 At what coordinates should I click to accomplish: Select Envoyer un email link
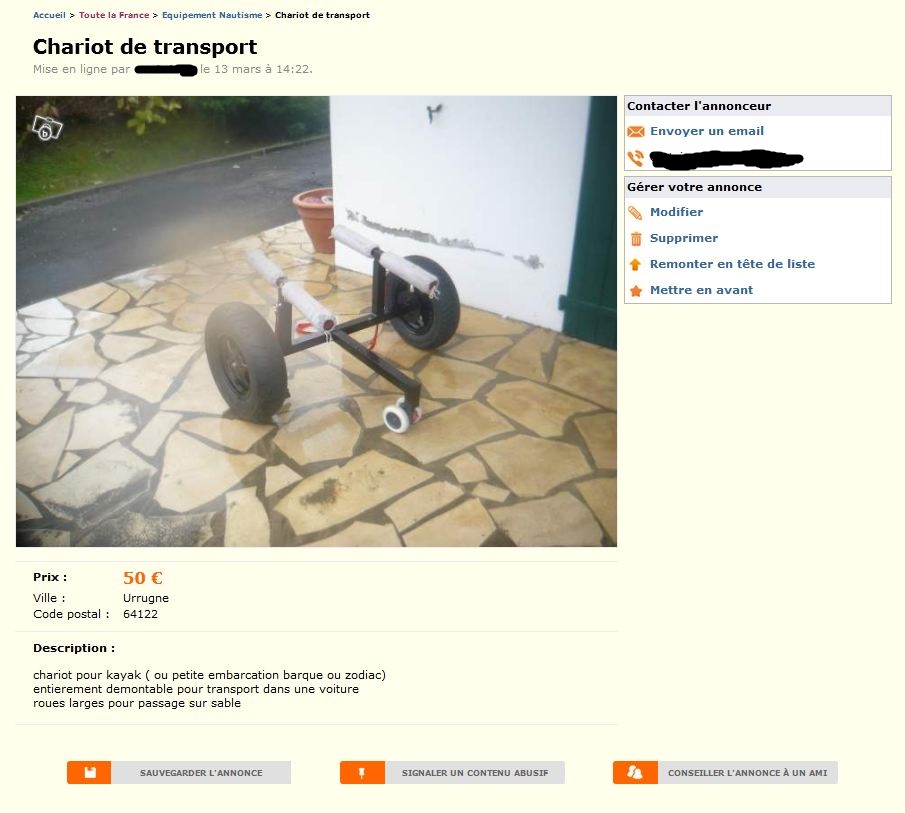tap(706, 131)
